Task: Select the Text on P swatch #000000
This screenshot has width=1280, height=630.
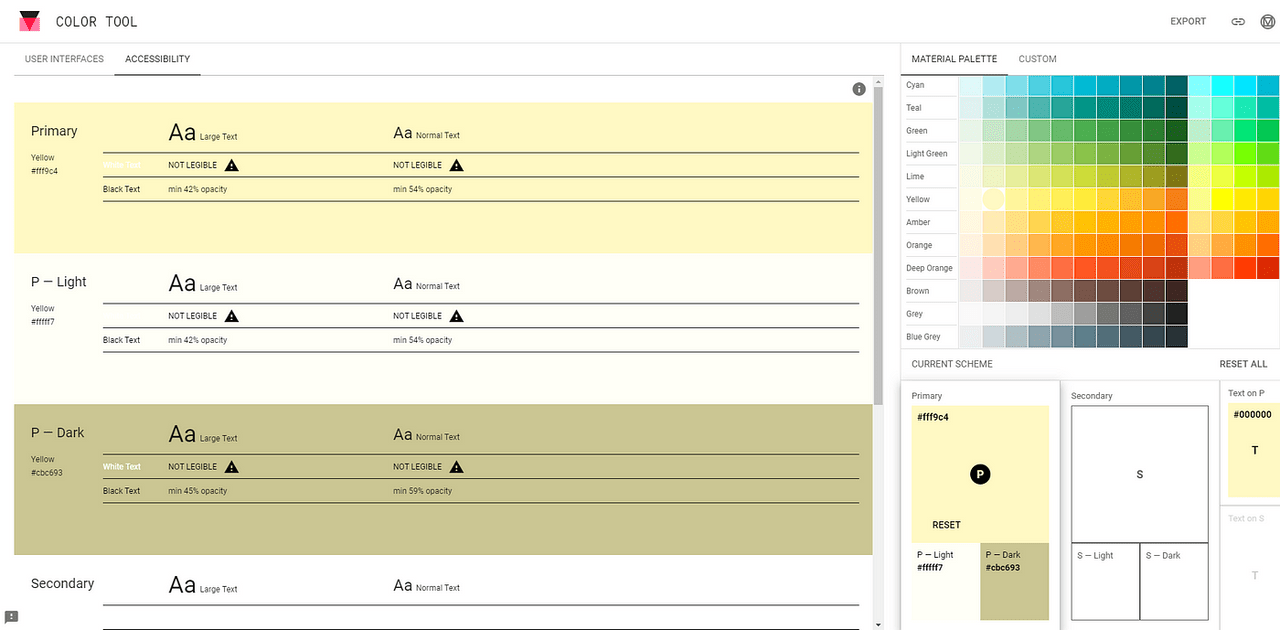Action: (x=1254, y=450)
